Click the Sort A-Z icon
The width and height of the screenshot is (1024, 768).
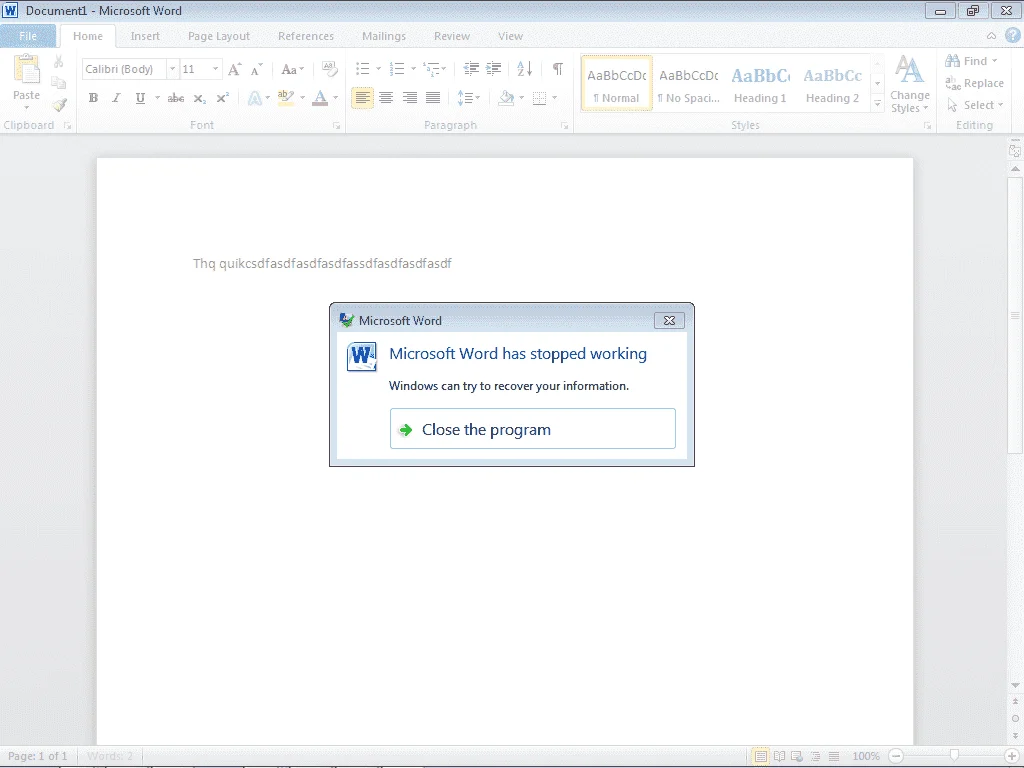click(524, 69)
